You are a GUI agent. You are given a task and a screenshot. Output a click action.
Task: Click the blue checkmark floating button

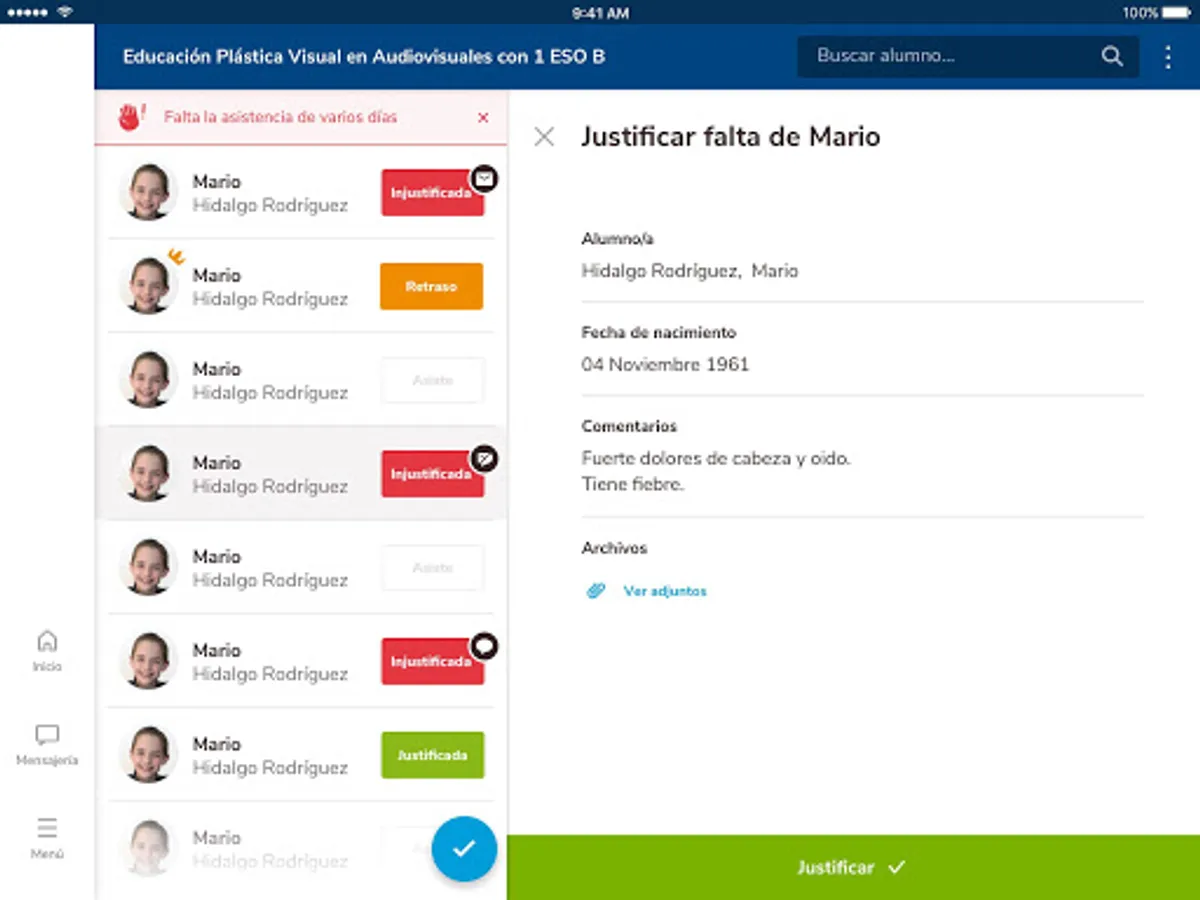coord(464,849)
